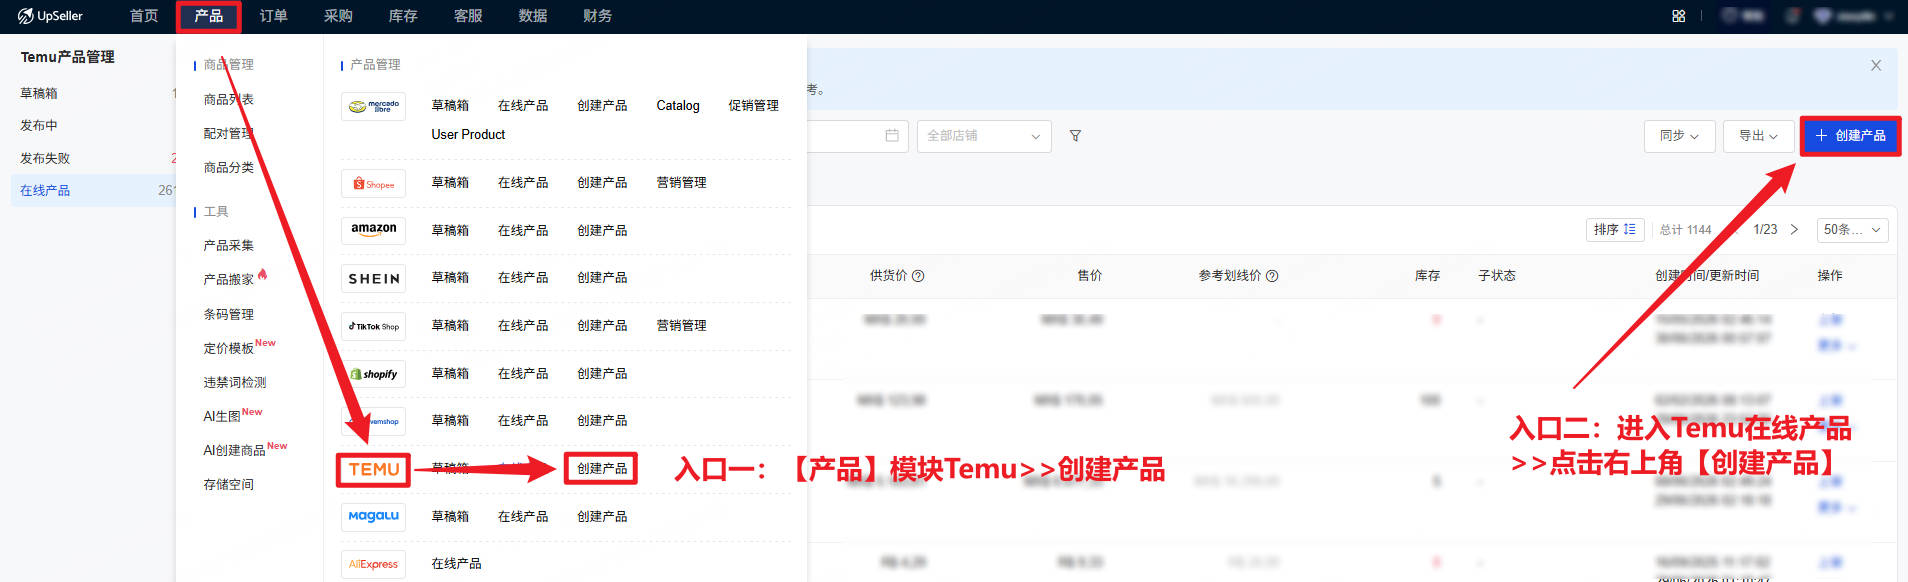Click the TEMU platform logo
This screenshot has height=582, width=1908.
373,469
